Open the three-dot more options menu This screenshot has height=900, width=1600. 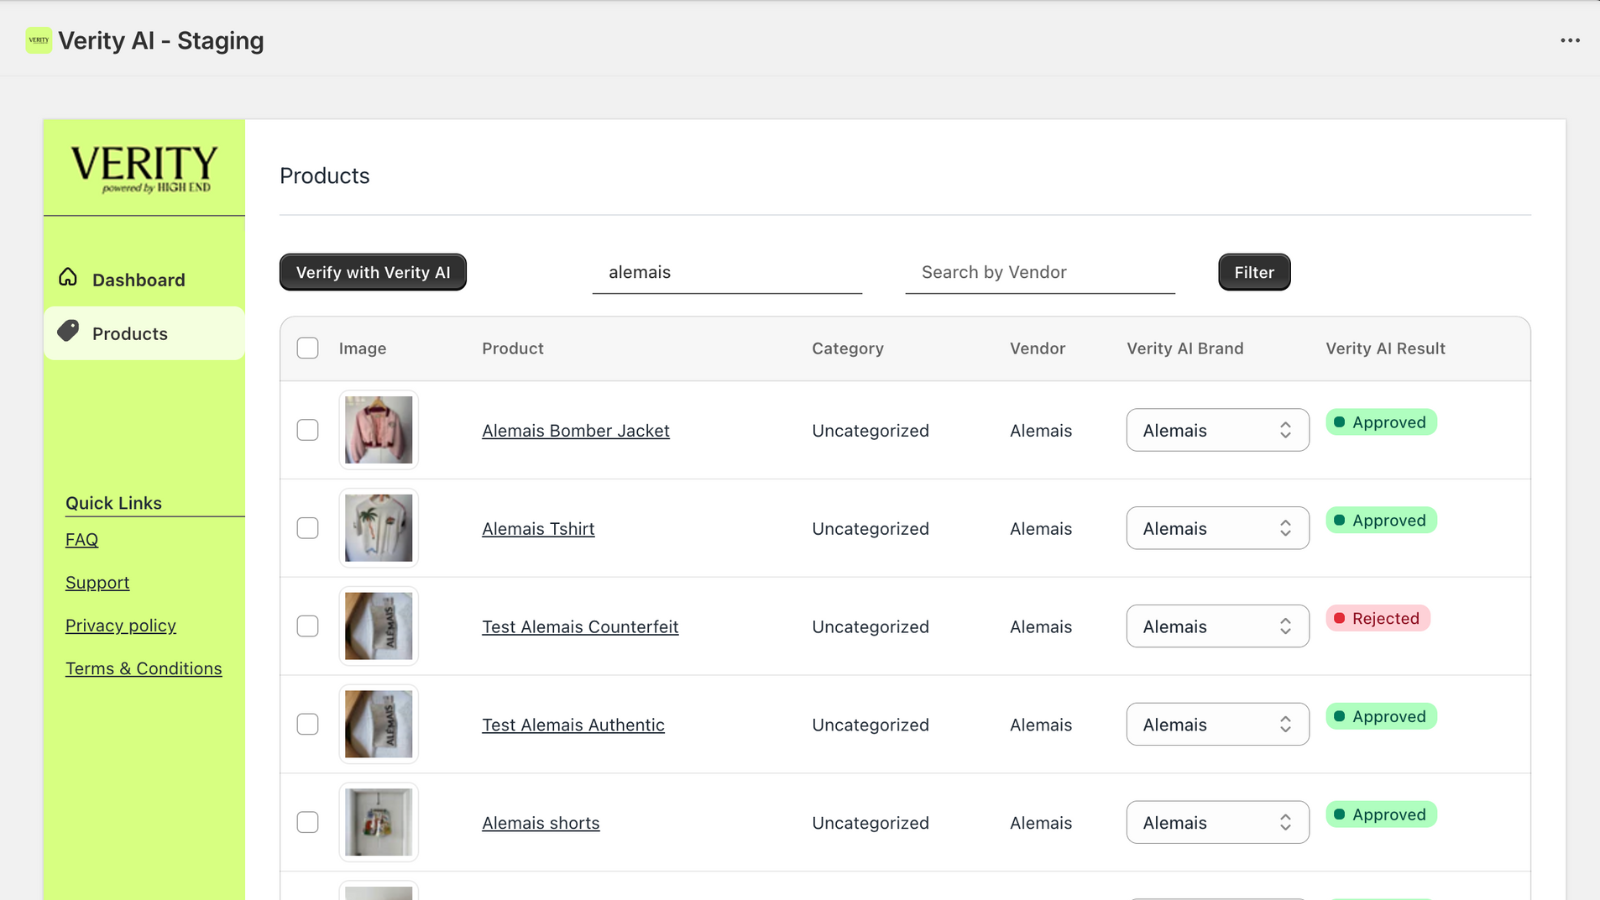(1570, 41)
